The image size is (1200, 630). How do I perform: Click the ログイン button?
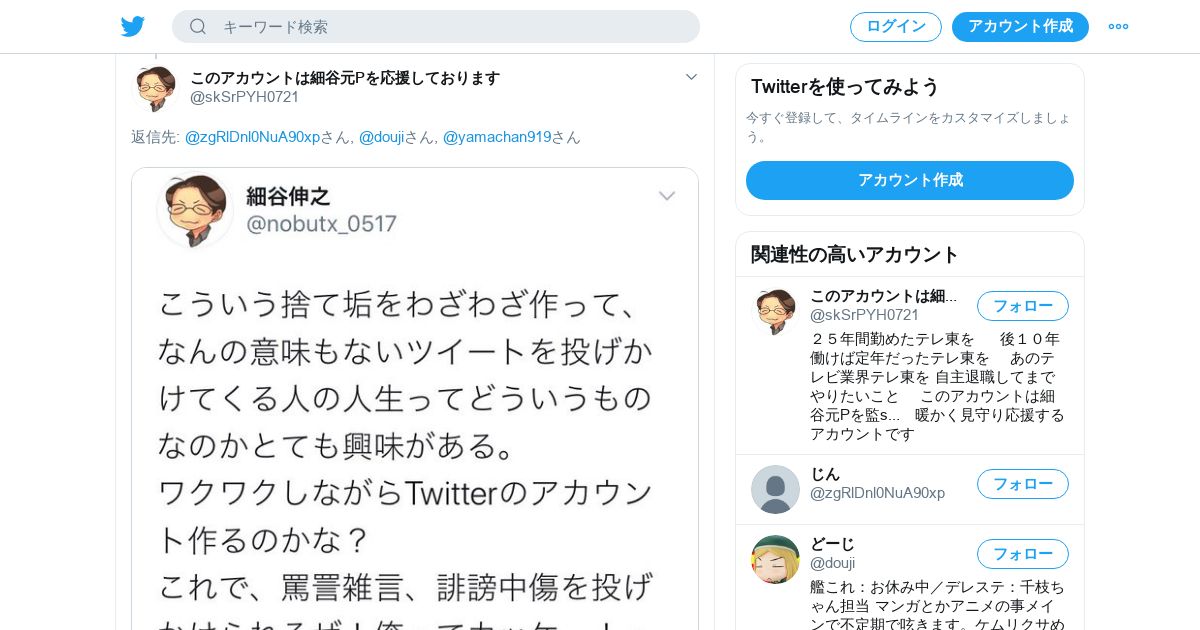coord(896,27)
